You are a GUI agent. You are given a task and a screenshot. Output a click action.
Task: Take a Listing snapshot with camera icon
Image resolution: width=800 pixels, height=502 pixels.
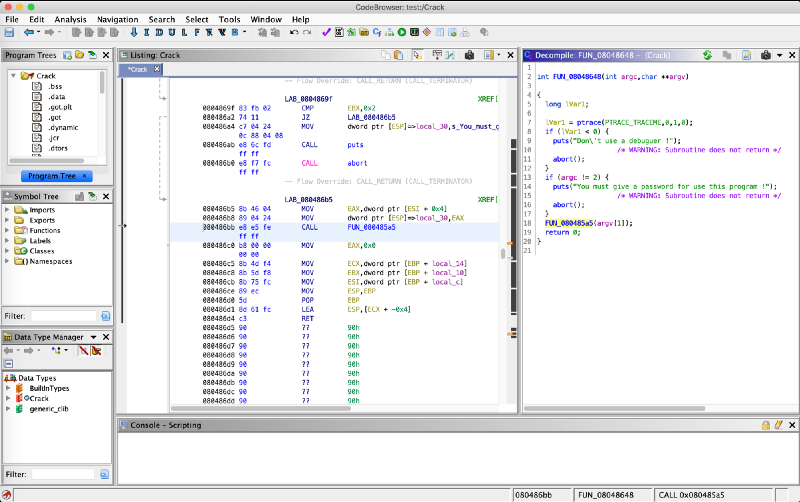click(469, 55)
